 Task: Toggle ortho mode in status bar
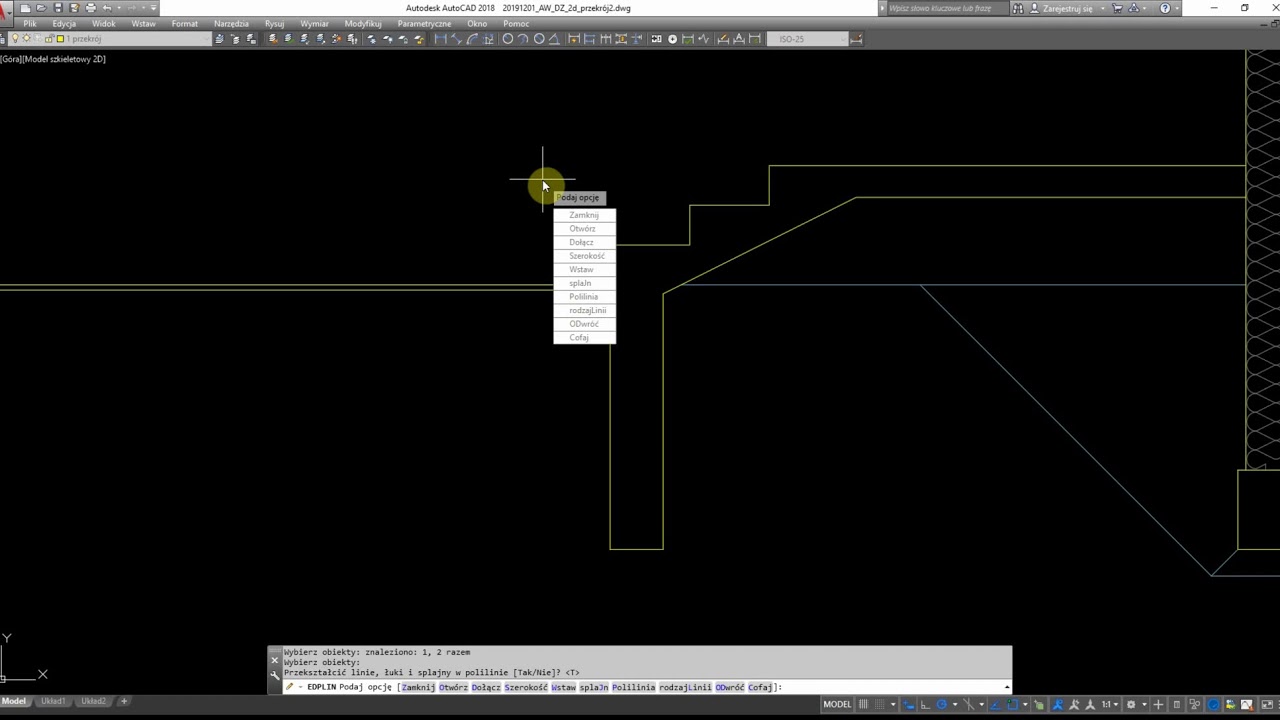[x=925, y=704]
